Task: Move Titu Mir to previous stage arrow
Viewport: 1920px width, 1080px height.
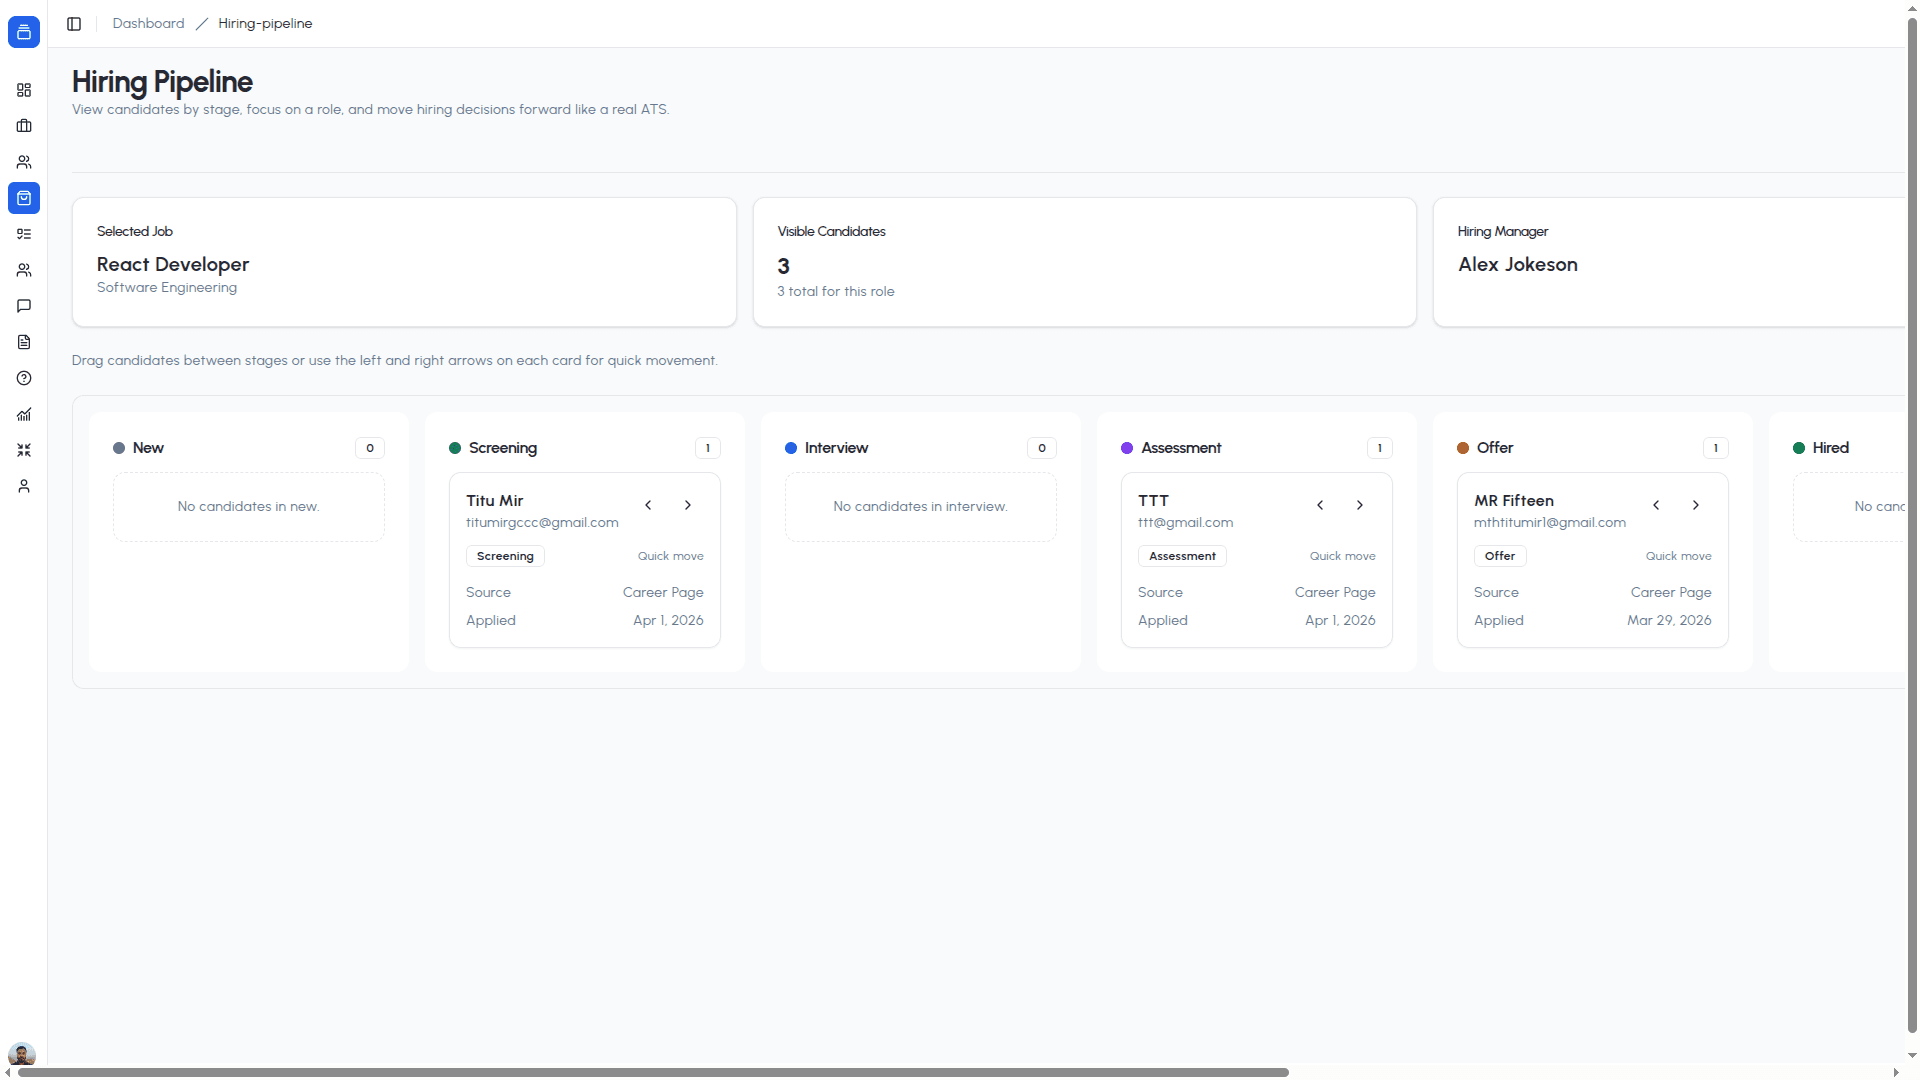Action: tap(648, 505)
